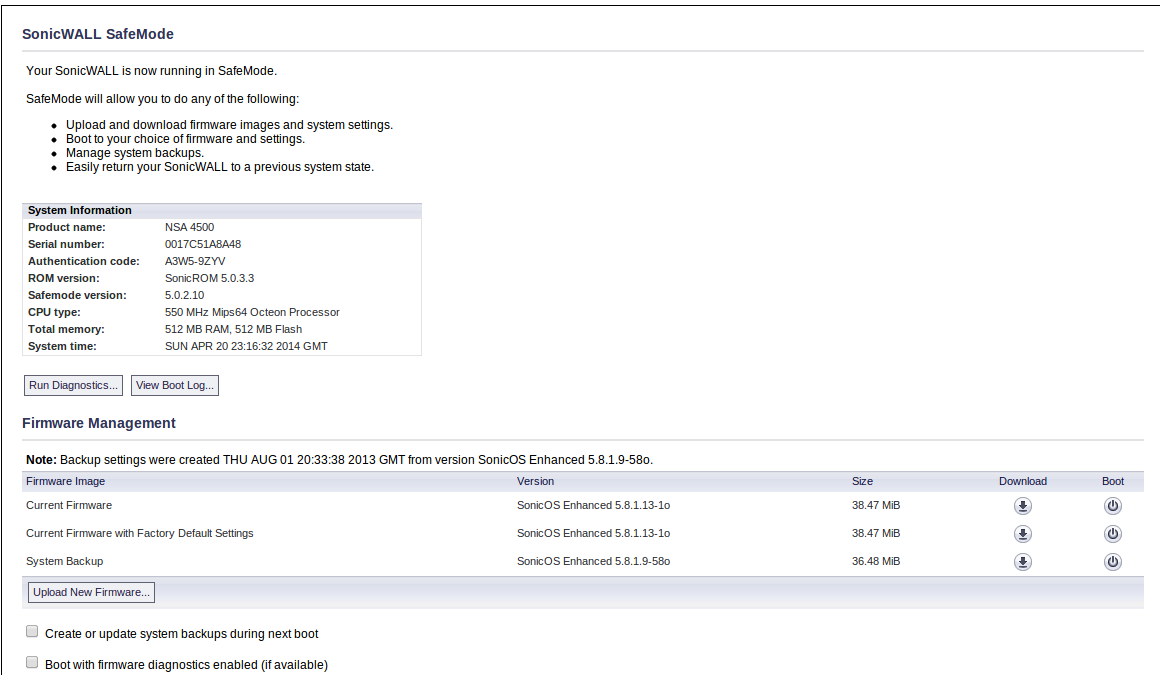The image size is (1160, 675).
Task: Click System Backup version 5.8.1.9-58o
Action: pos(593,562)
